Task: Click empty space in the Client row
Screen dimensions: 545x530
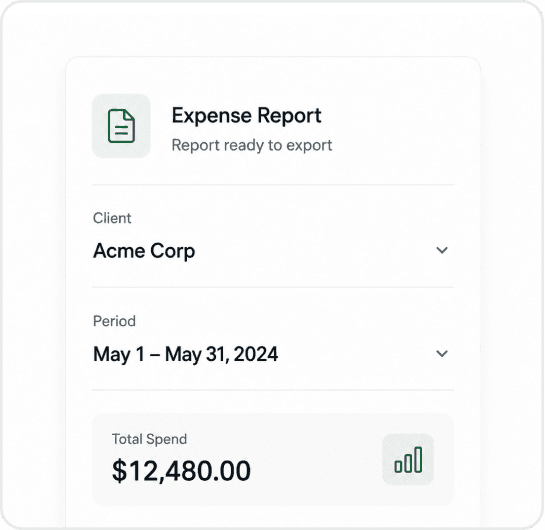Action: coord(313,250)
